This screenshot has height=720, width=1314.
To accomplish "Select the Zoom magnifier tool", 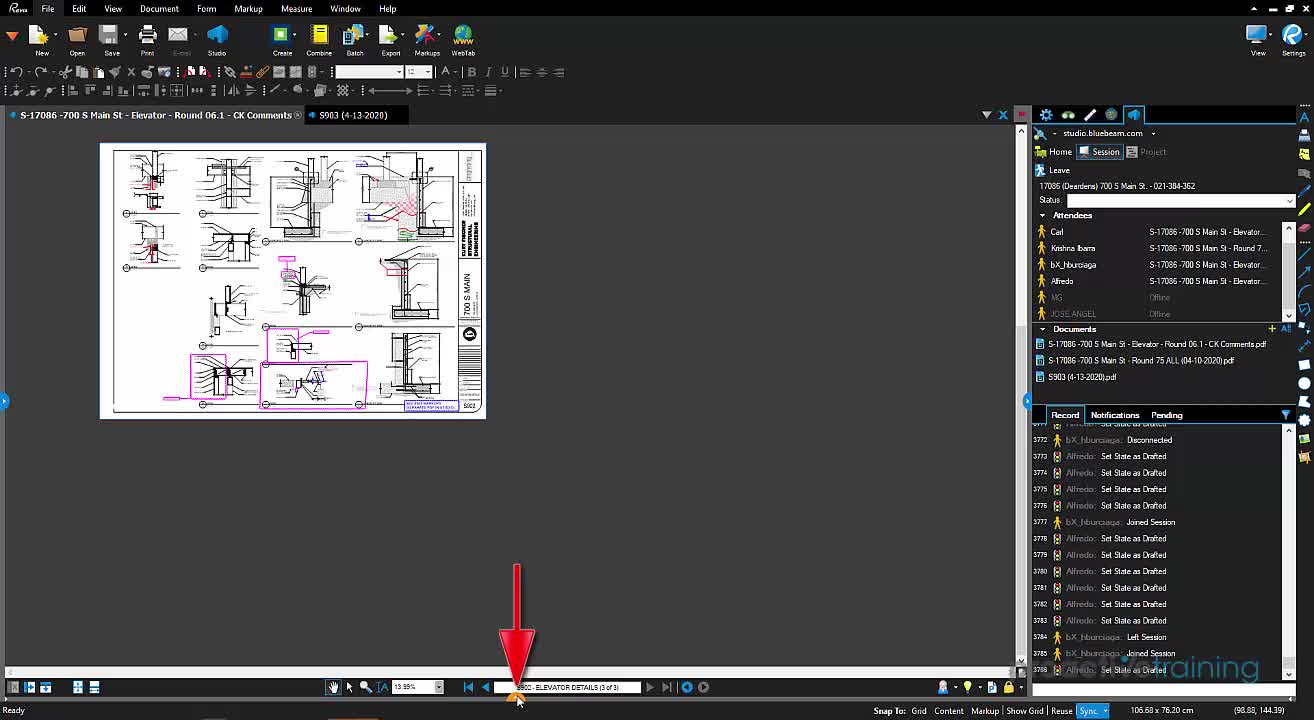I will pos(366,687).
